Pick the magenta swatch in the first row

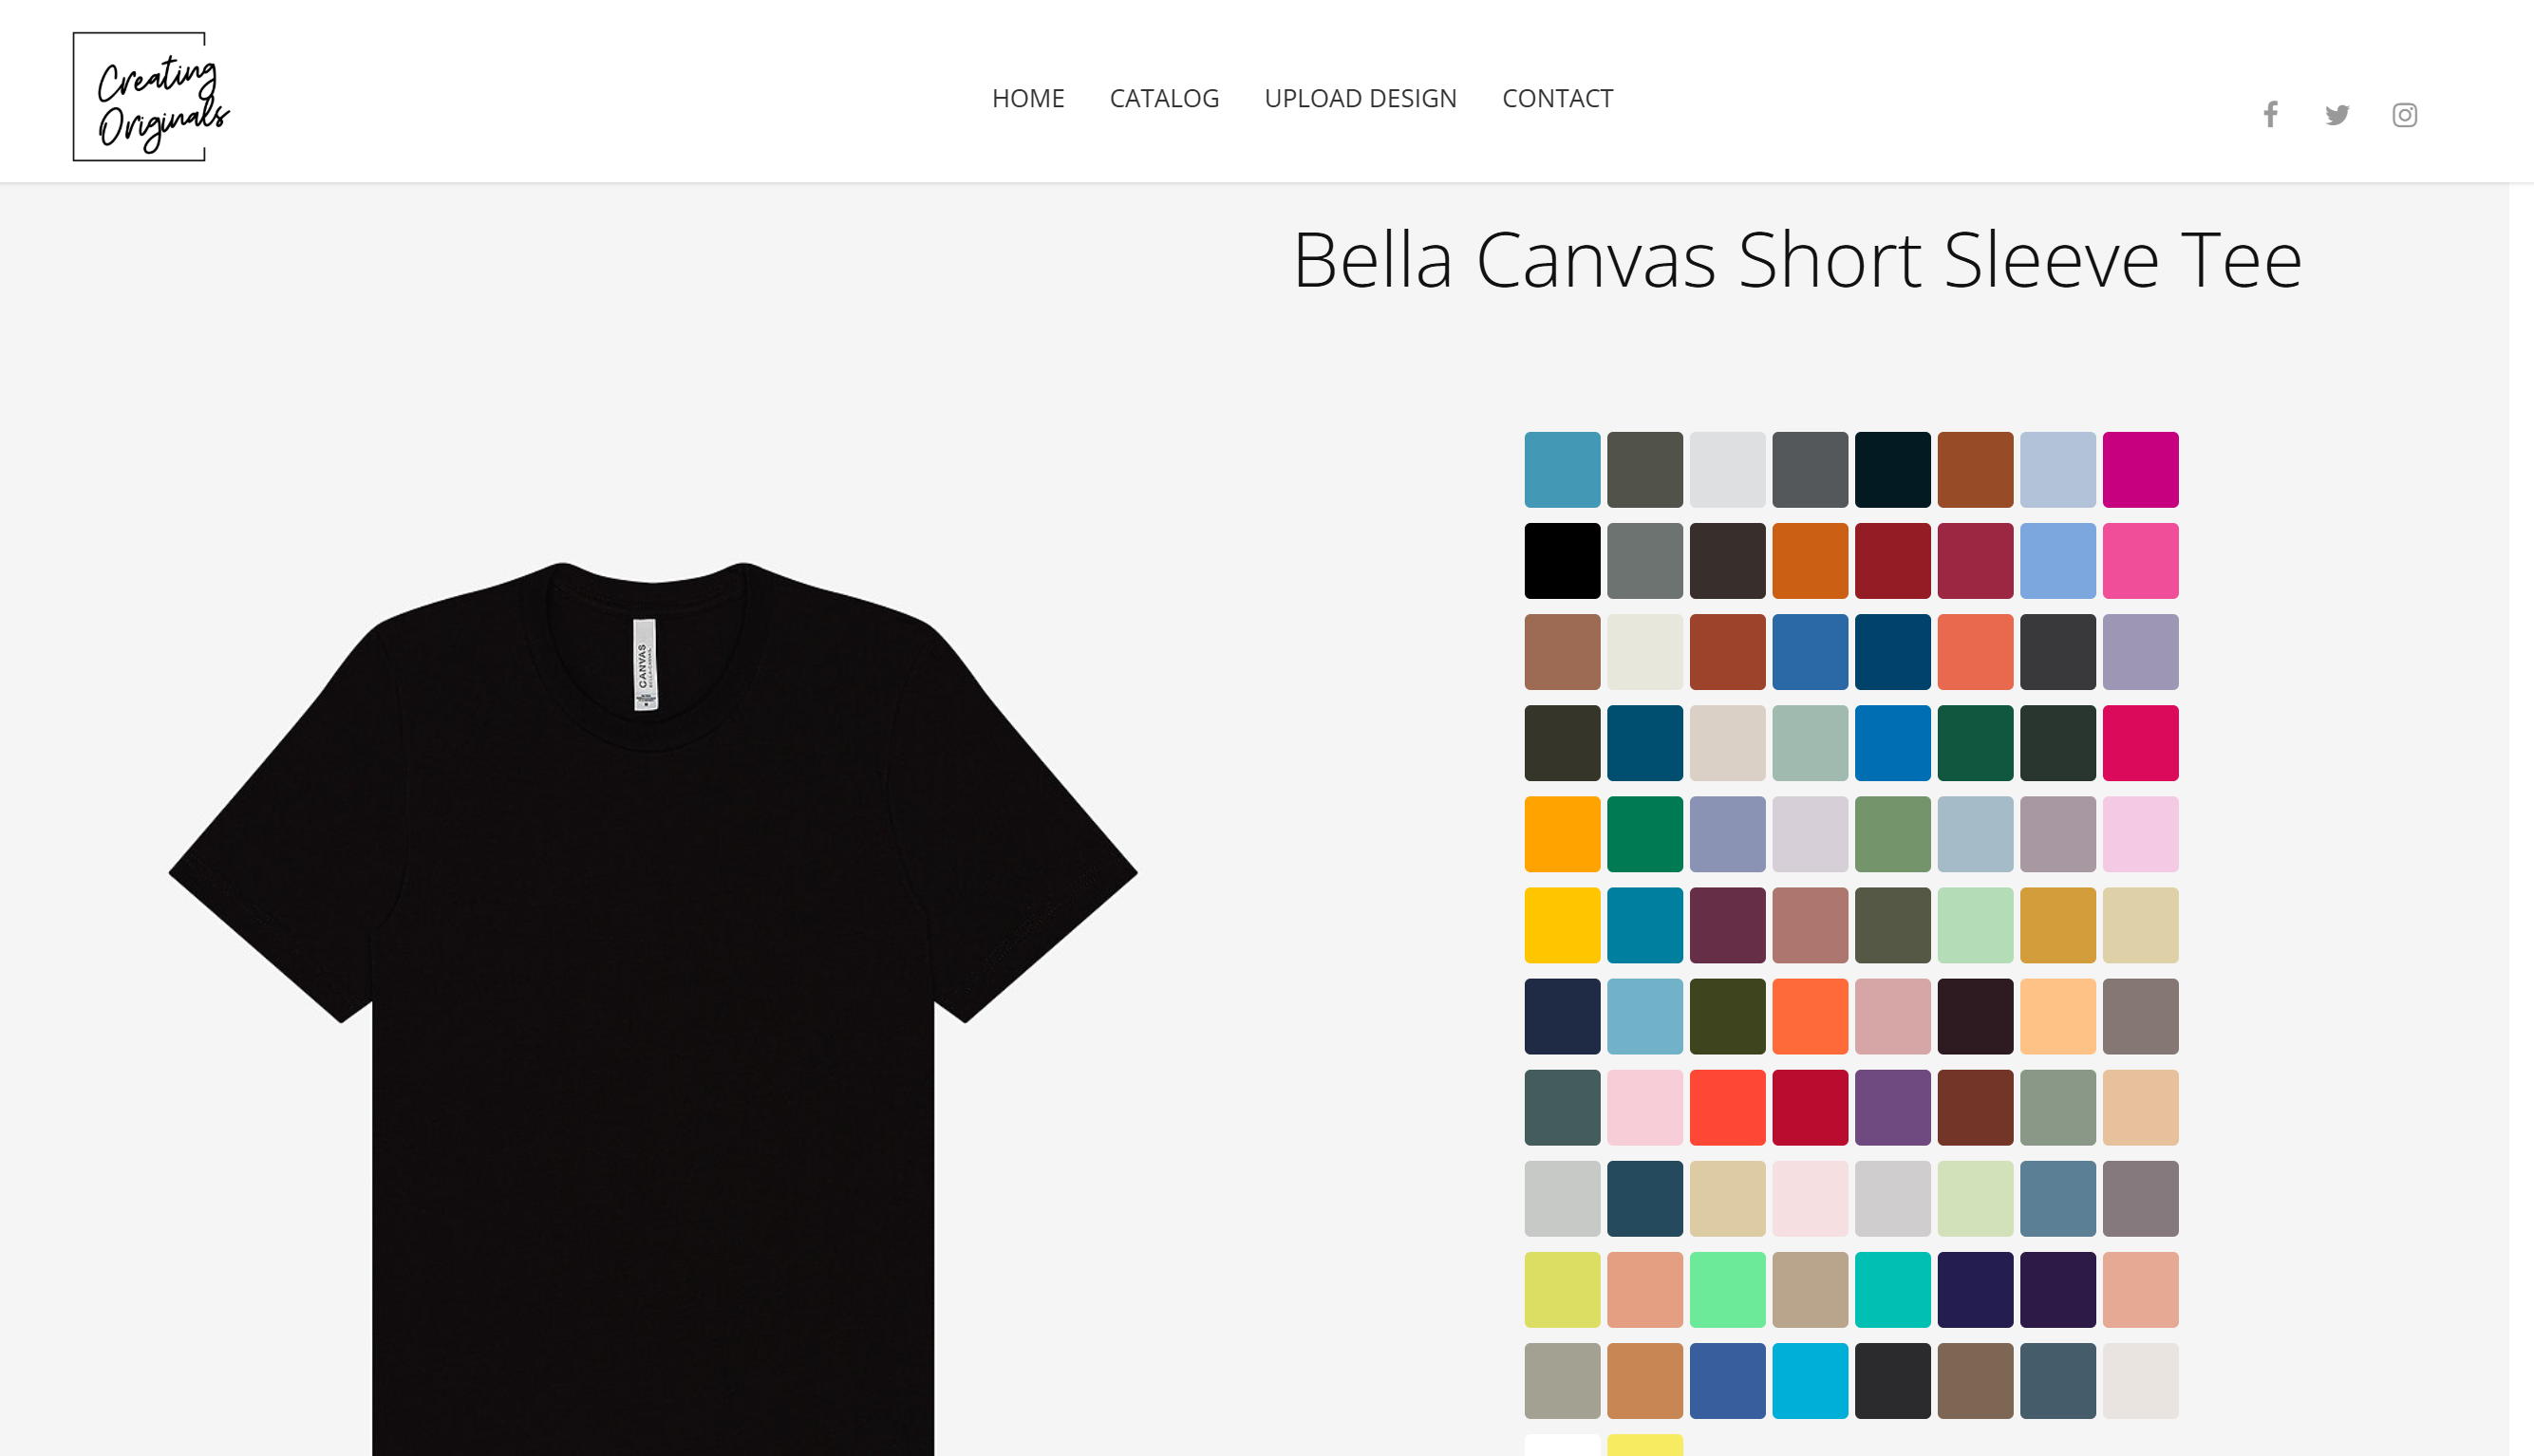(2140, 470)
